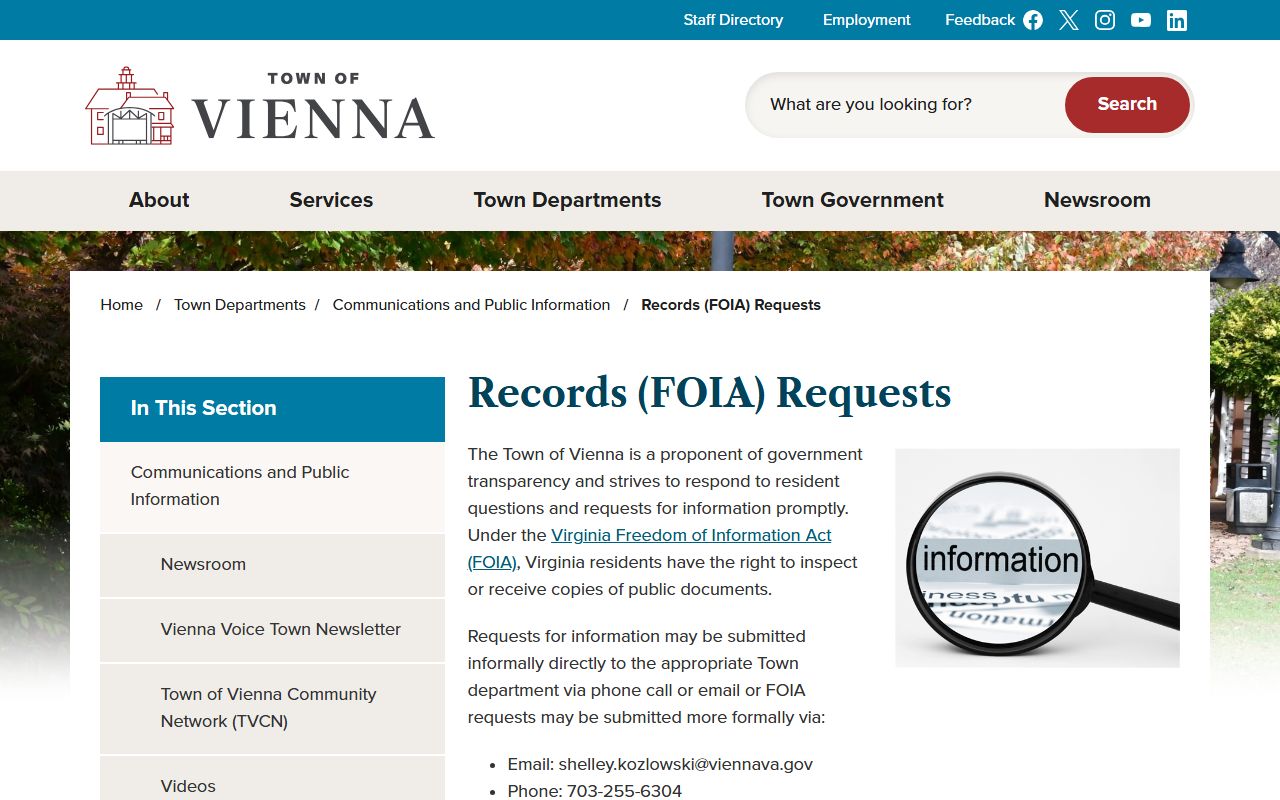Open Virginia Freedom of Information Act link
1280x800 pixels.
click(x=650, y=549)
